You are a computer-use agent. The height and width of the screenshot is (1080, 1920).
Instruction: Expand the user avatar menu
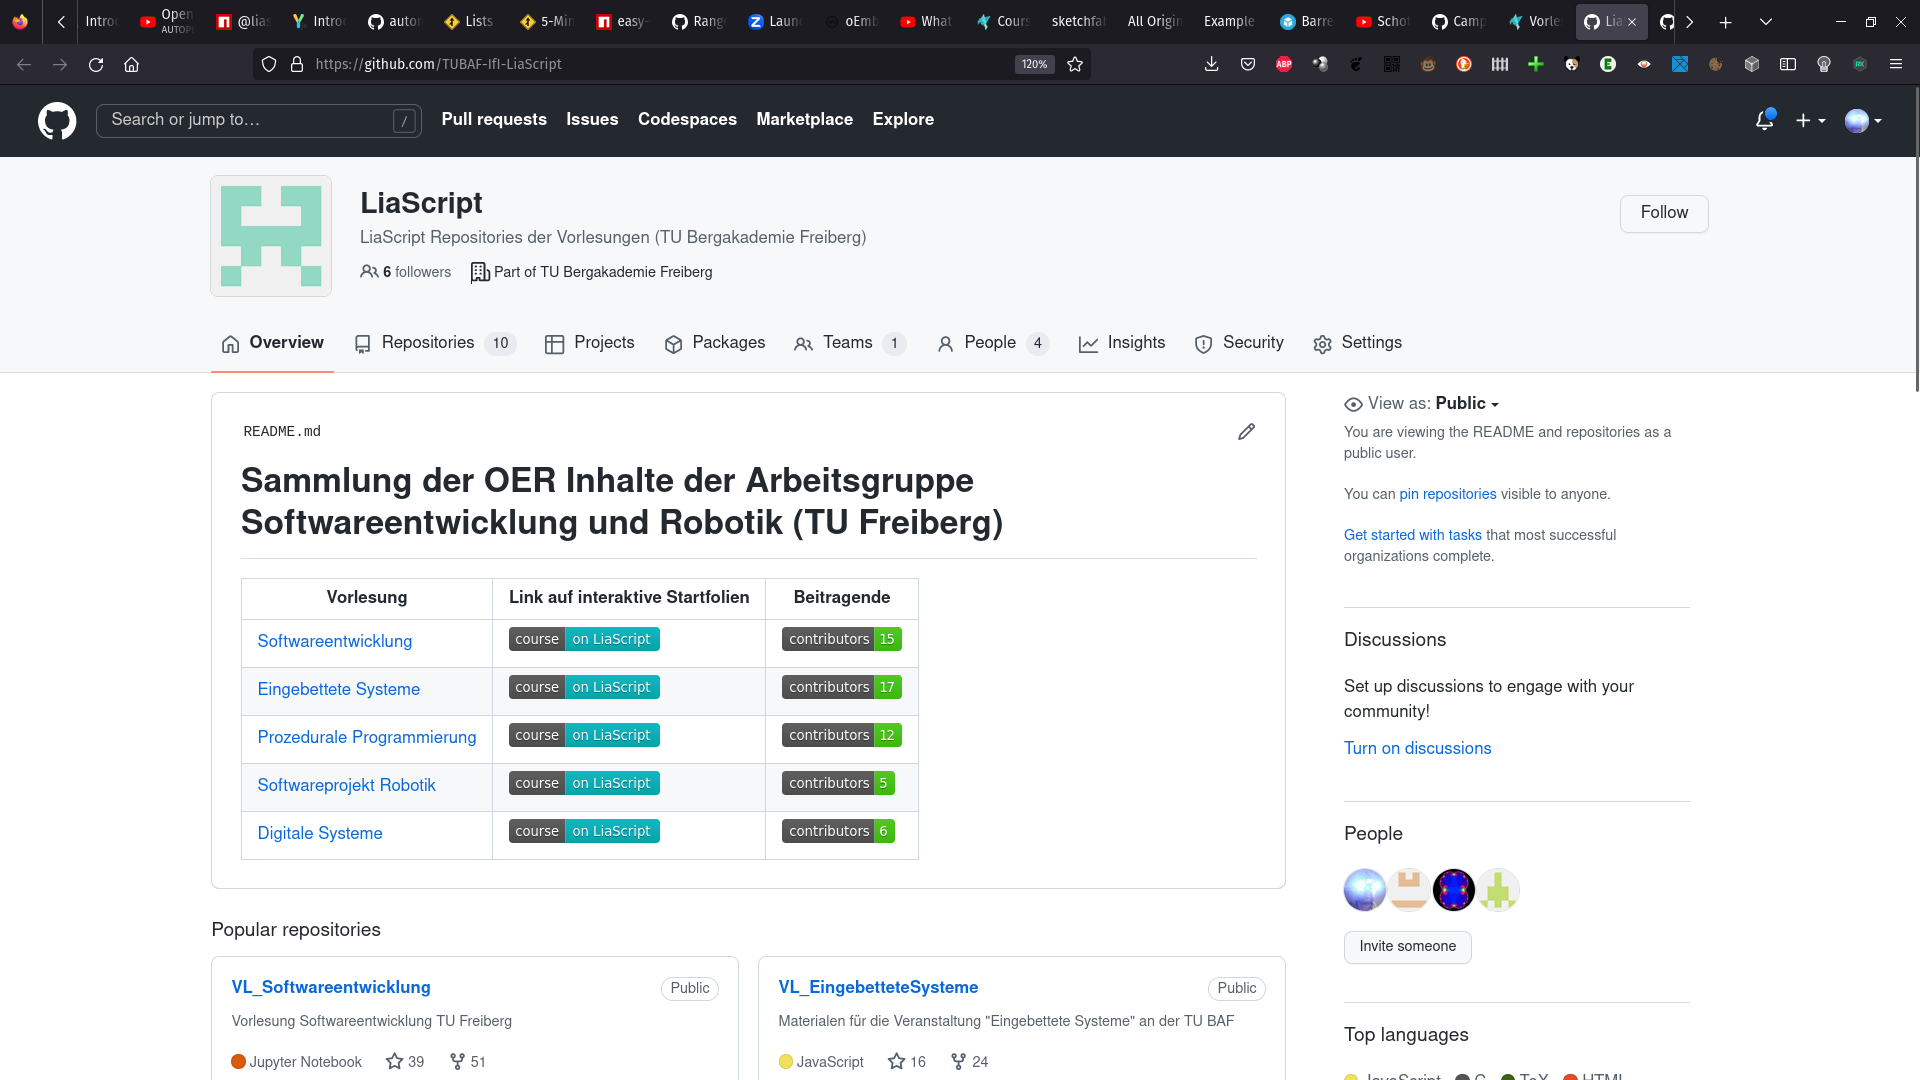pyautogui.click(x=1863, y=120)
